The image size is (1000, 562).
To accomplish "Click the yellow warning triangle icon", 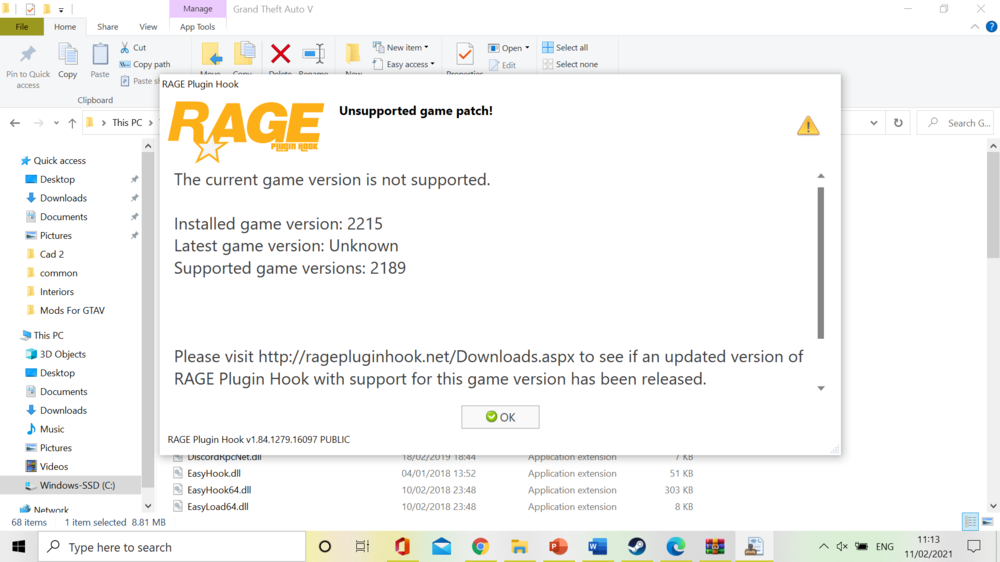I will (x=808, y=126).
